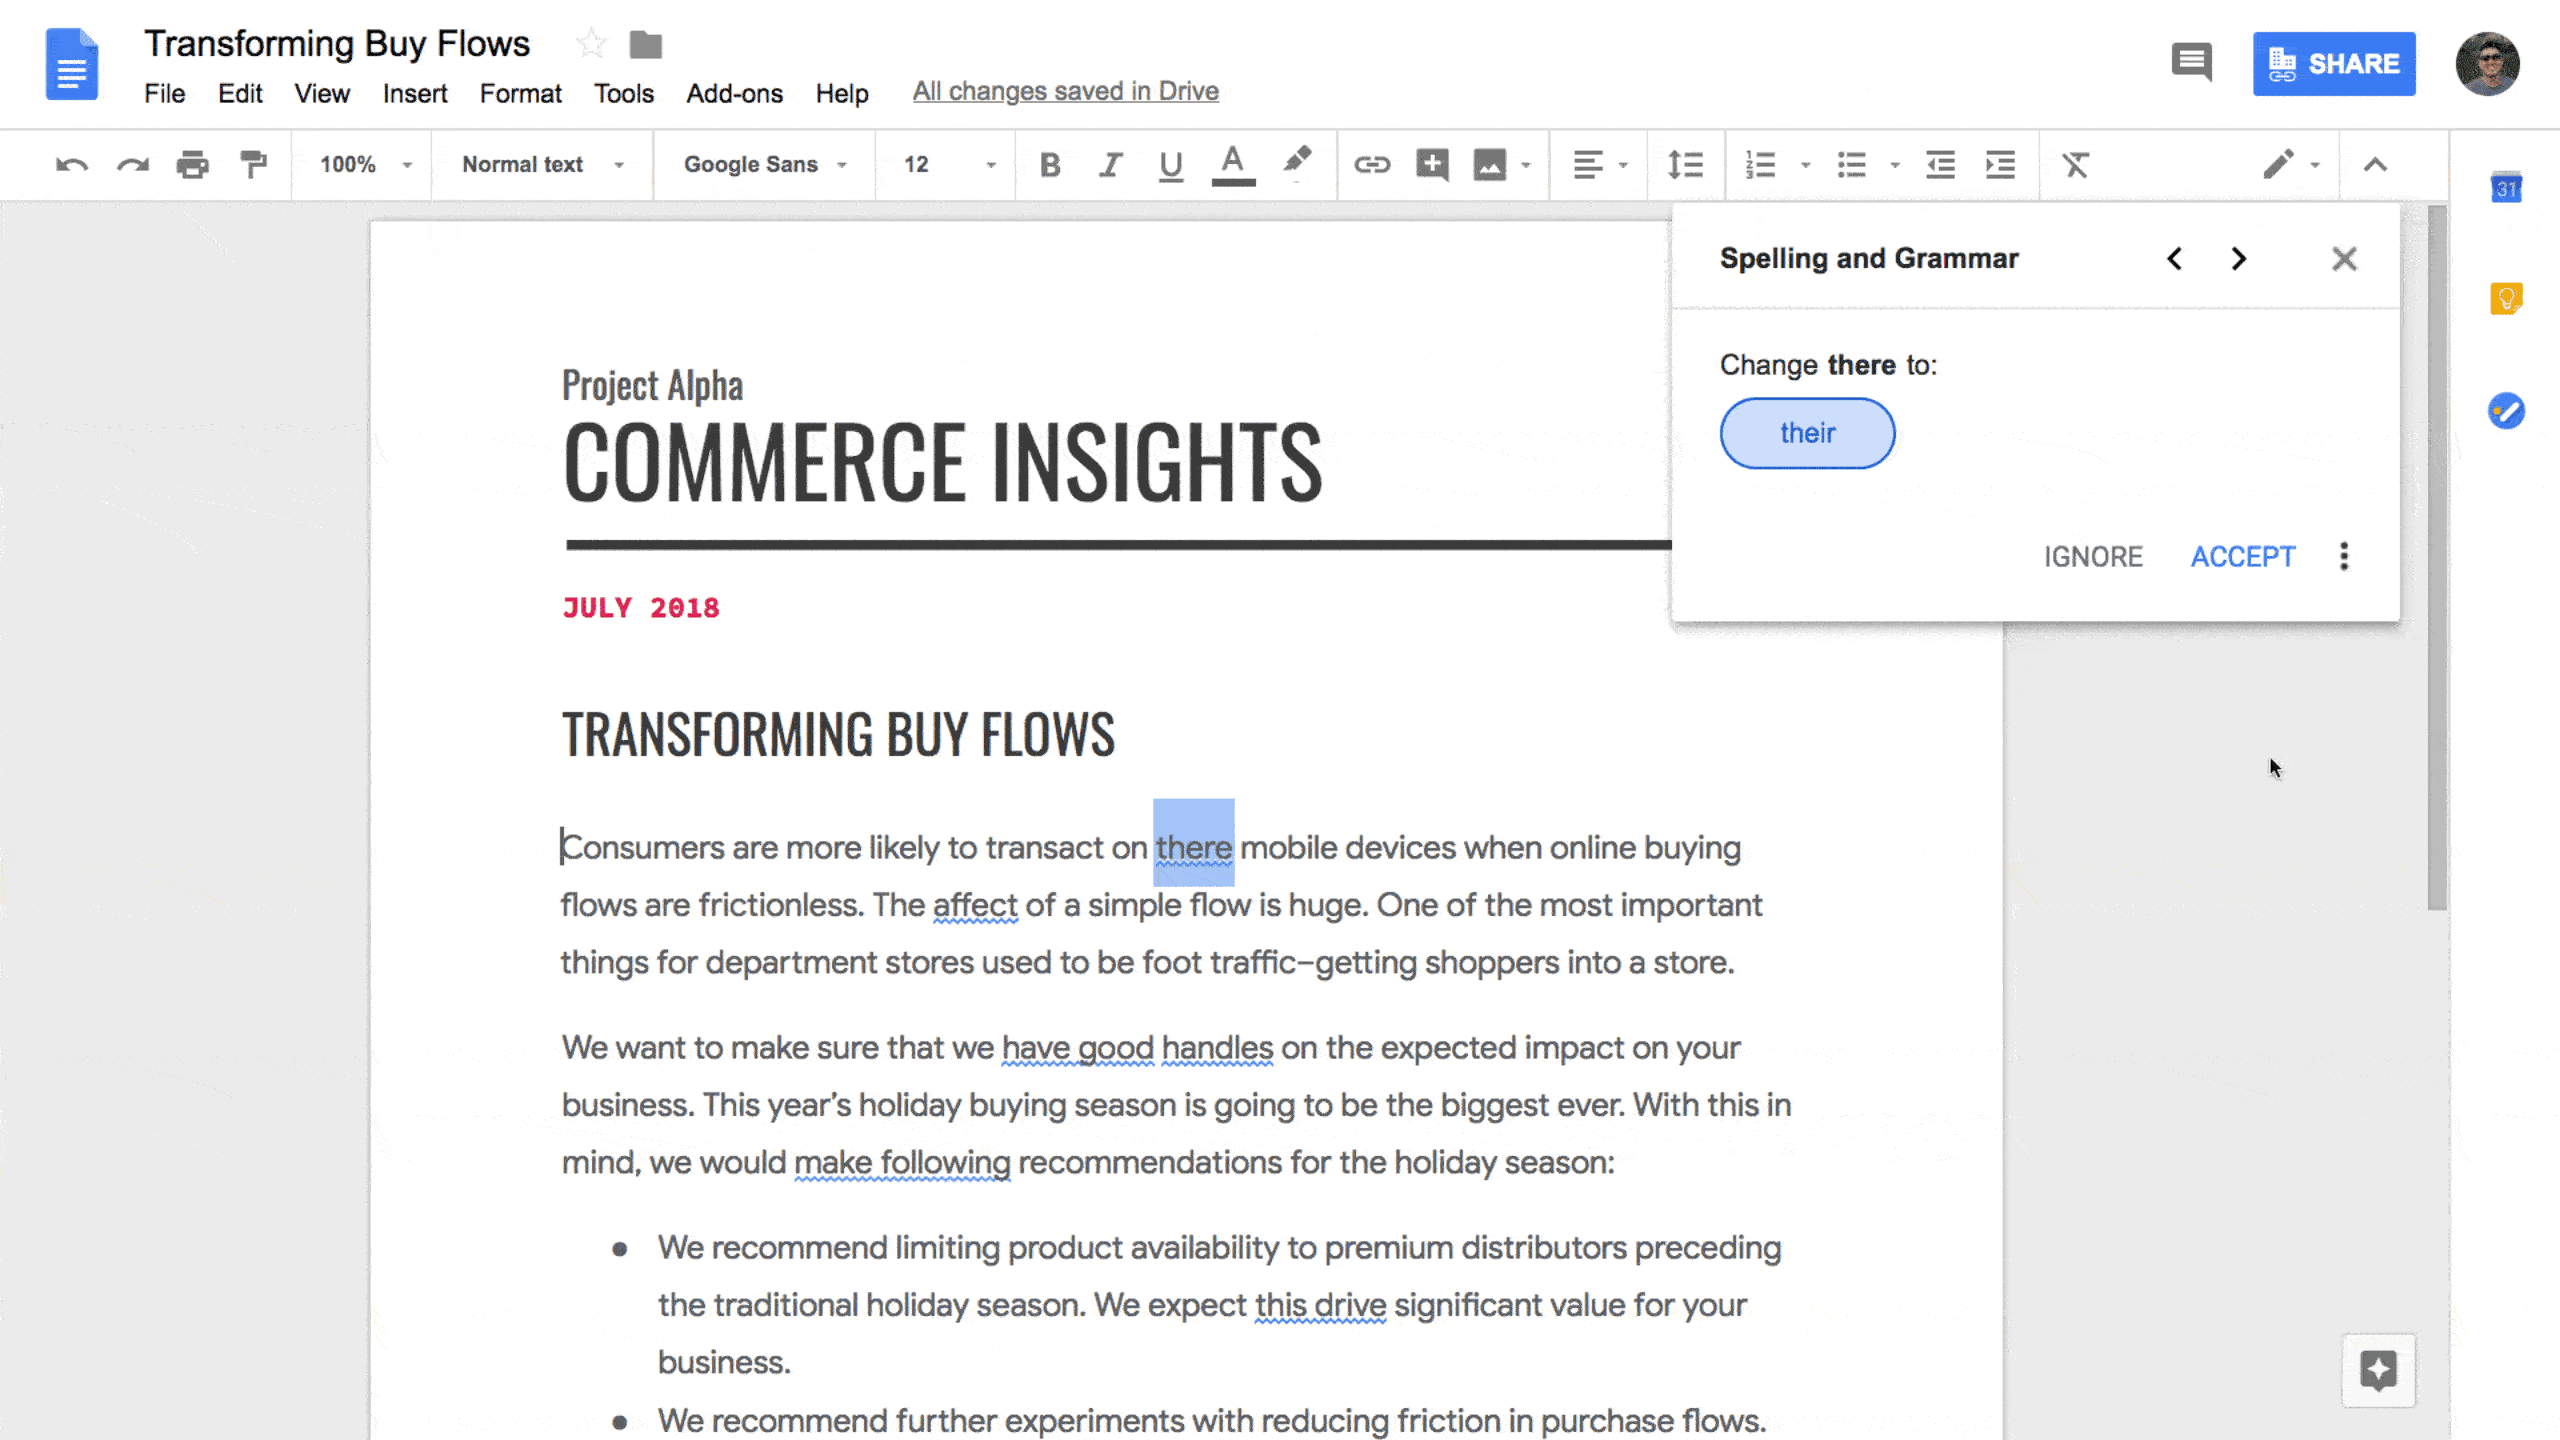Click the Bold formatting icon
Viewport: 2560px width, 1440px height.
point(1050,165)
